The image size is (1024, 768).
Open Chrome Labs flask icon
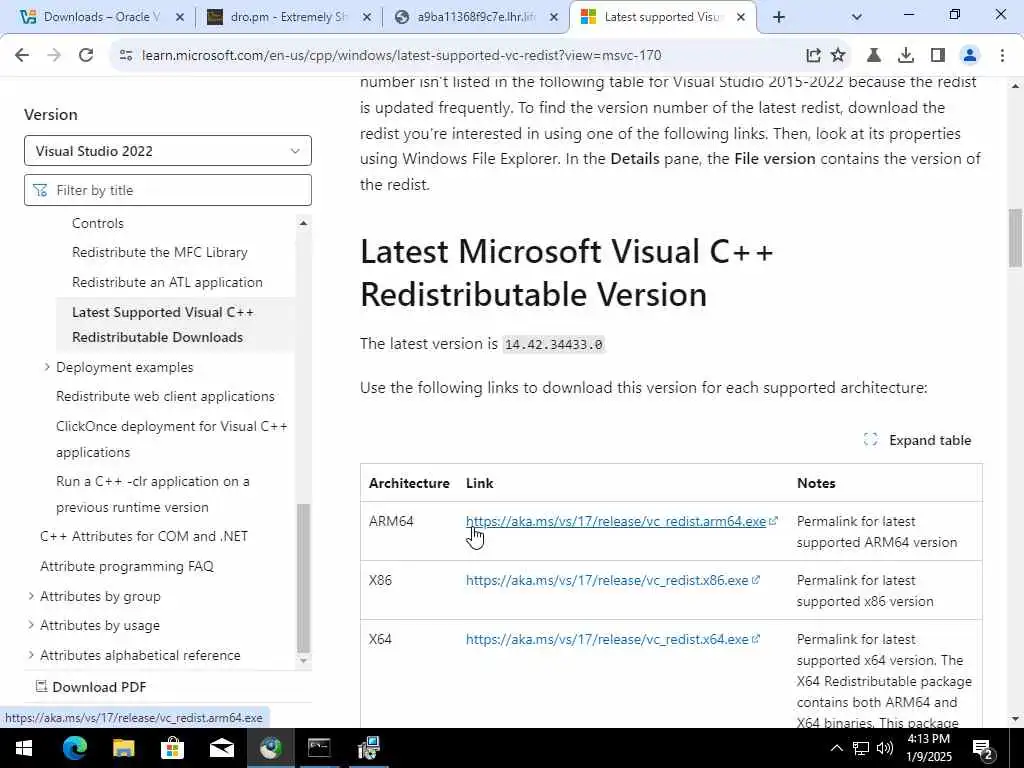tap(873, 56)
